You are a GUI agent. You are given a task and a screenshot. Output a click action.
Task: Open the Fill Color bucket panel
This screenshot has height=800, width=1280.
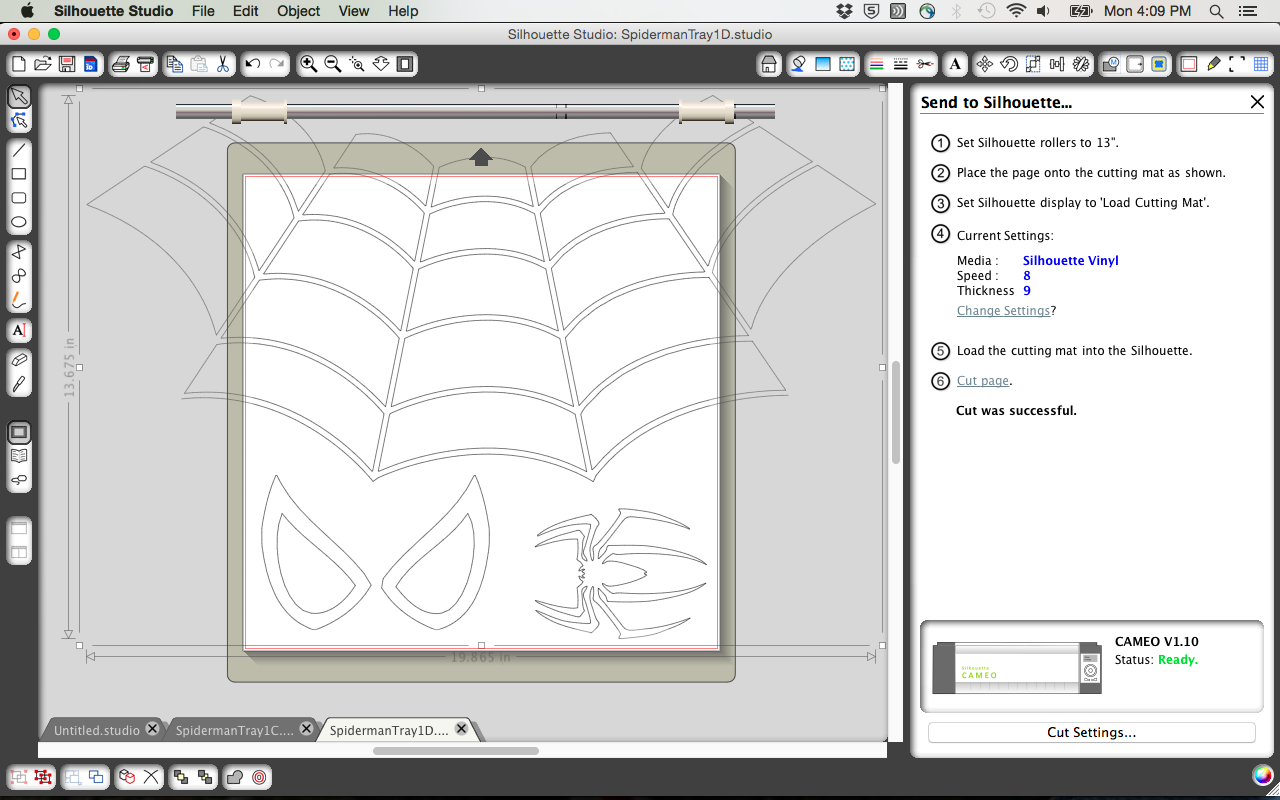click(798, 64)
